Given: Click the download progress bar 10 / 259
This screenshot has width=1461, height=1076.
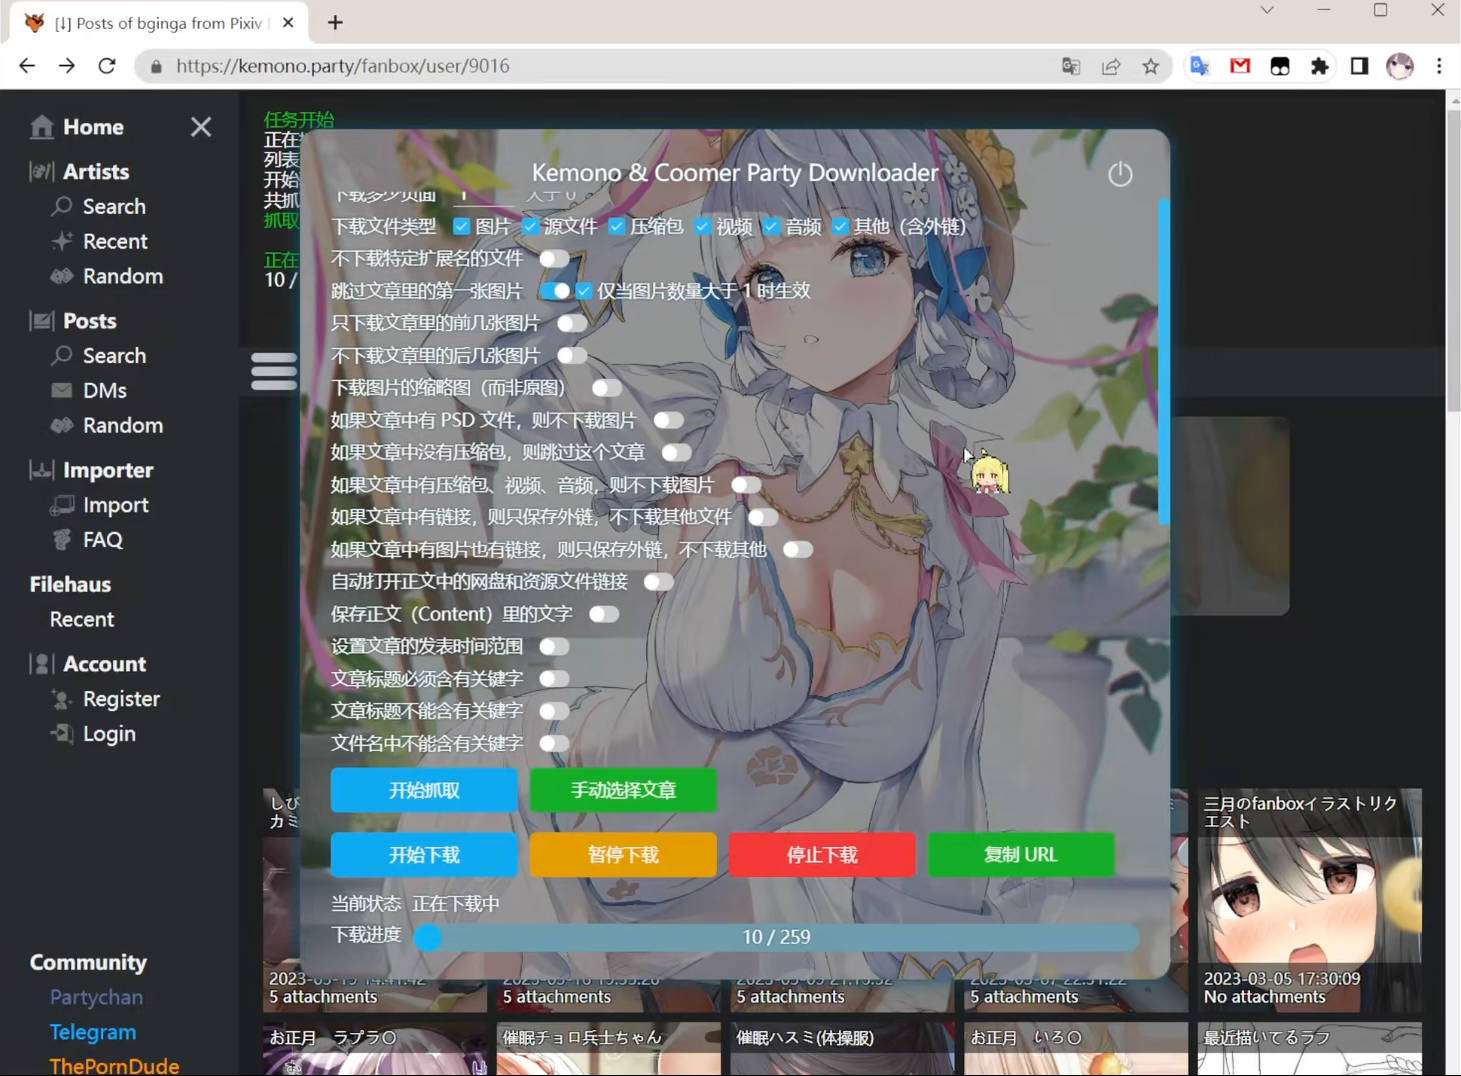Looking at the screenshot, I should (777, 937).
